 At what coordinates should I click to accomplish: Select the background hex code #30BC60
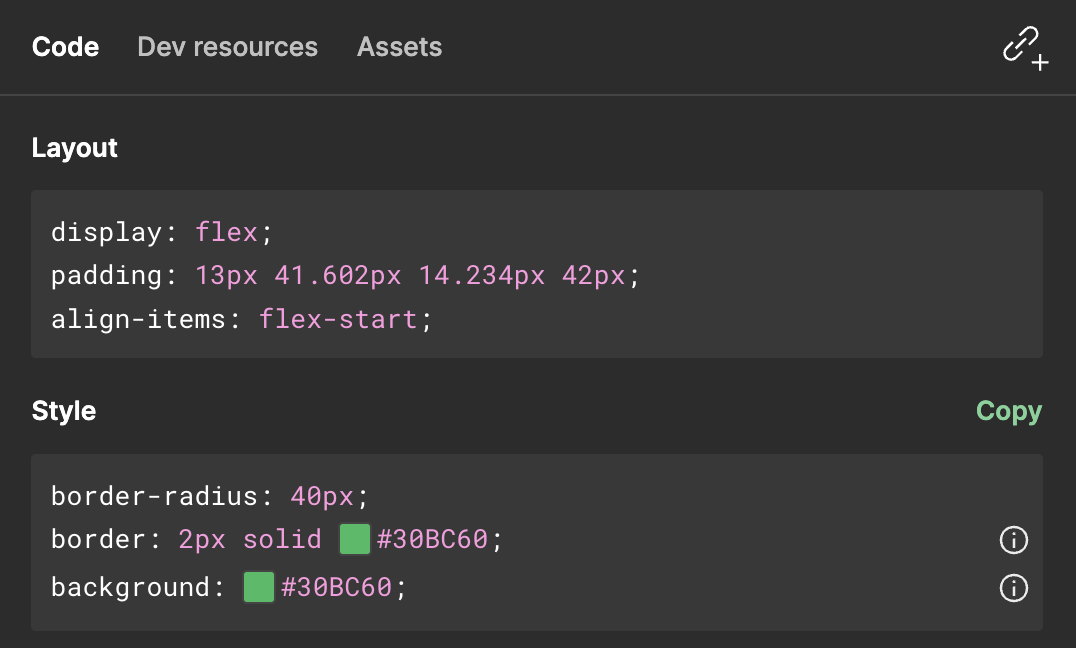(338, 587)
